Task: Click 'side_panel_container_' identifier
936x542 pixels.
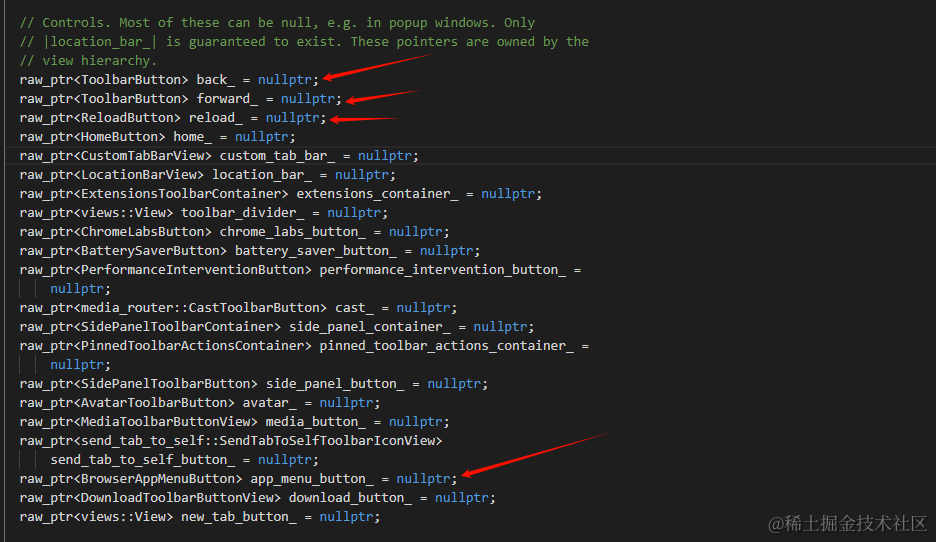Action: tap(370, 327)
